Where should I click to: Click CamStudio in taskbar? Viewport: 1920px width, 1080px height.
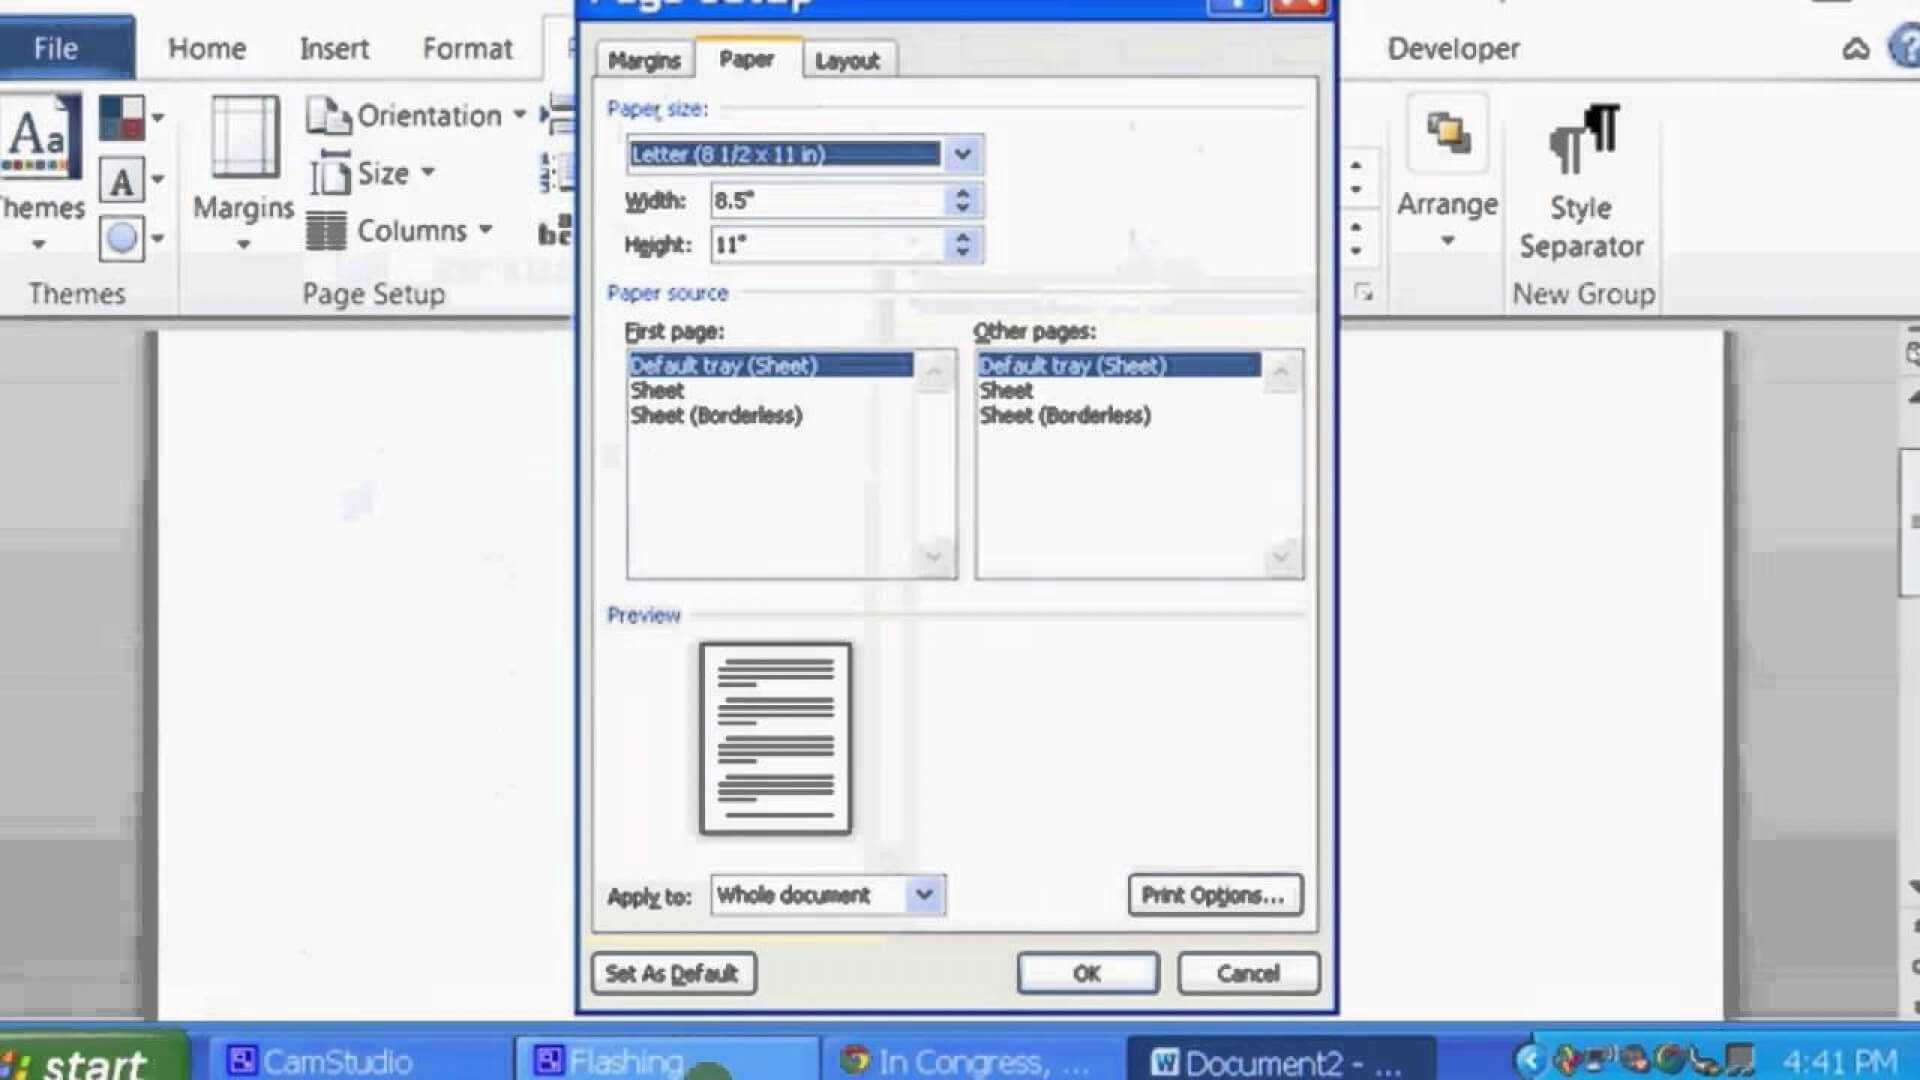[320, 1062]
